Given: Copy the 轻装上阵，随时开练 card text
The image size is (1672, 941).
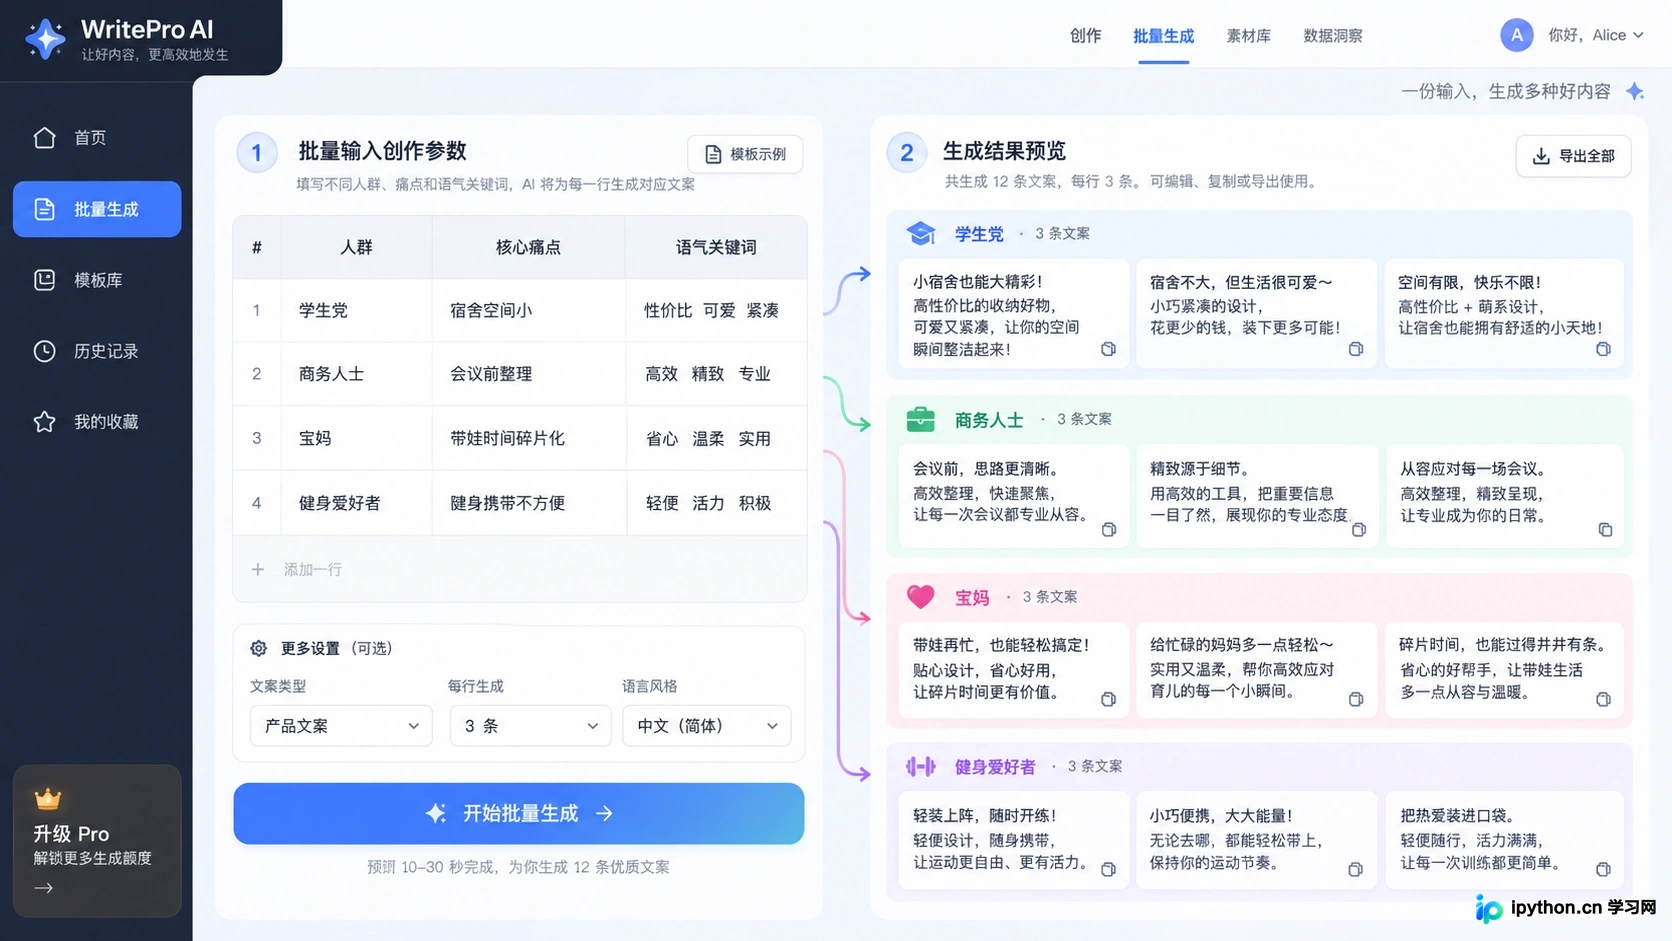Looking at the screenshot, I should pyautogui.click(x=1108, y=869).
